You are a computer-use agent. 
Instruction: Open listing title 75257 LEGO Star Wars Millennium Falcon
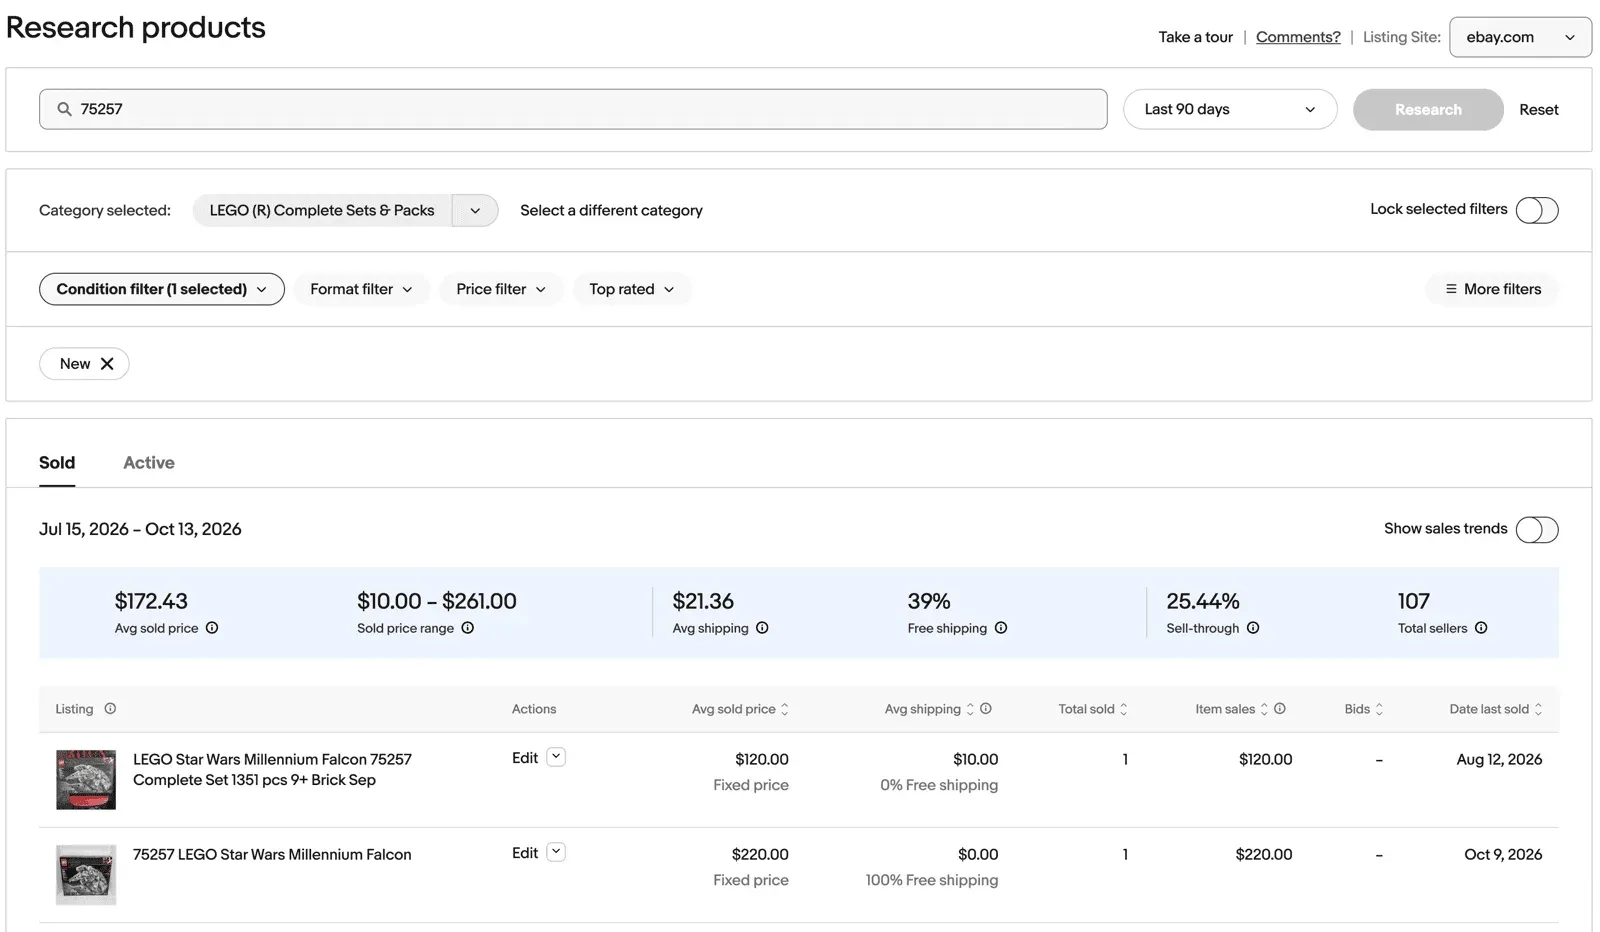272,854
